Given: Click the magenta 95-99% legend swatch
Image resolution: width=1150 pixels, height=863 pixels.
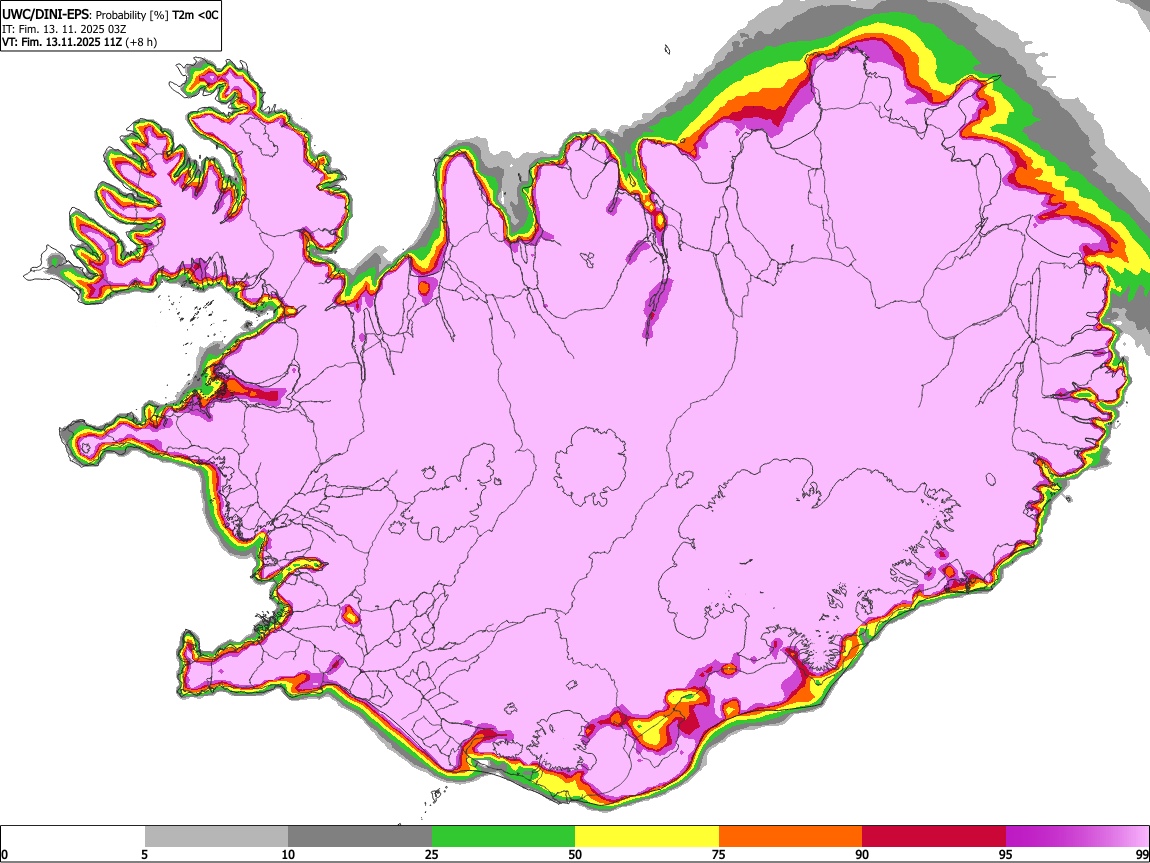Looking at the screenshot, I should 1077,836.
